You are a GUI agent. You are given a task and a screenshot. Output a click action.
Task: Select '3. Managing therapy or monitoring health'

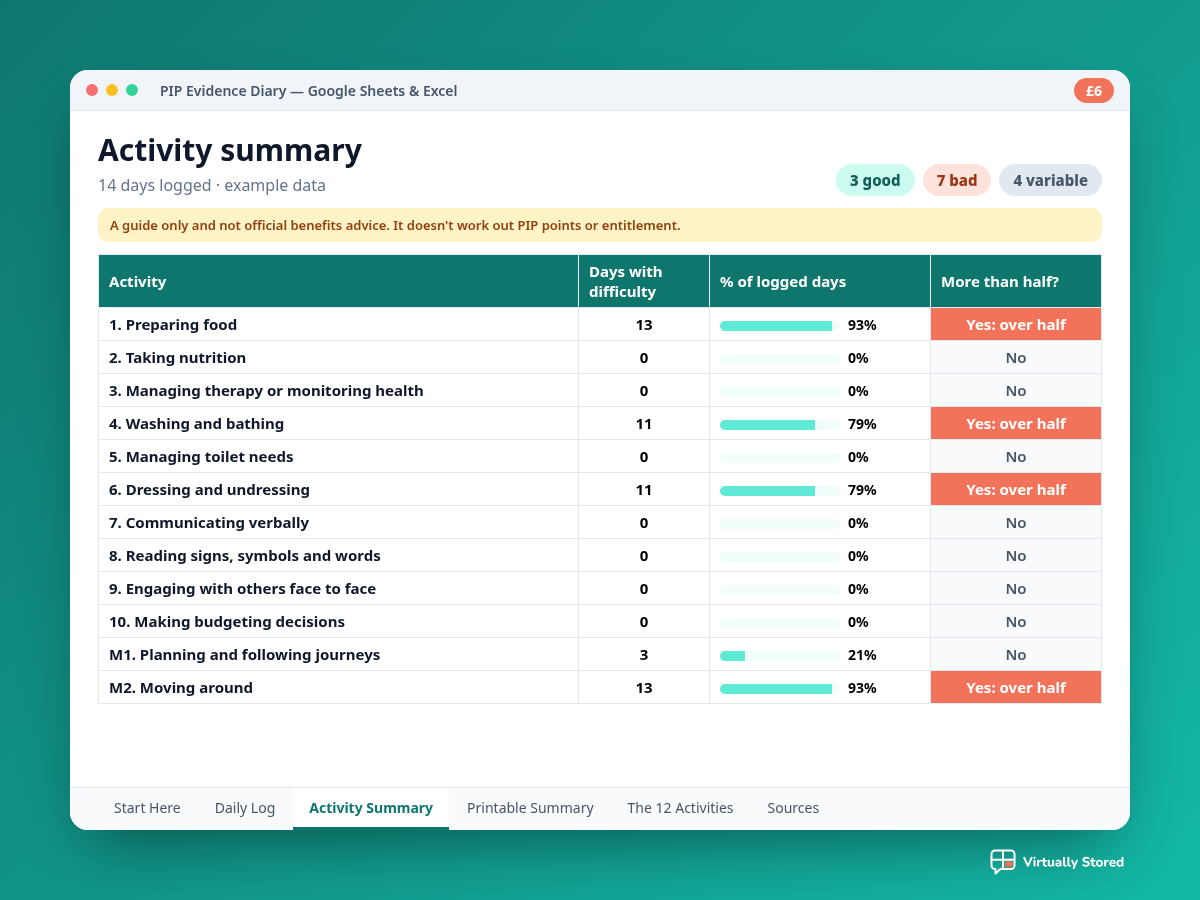tap(266, 391)
